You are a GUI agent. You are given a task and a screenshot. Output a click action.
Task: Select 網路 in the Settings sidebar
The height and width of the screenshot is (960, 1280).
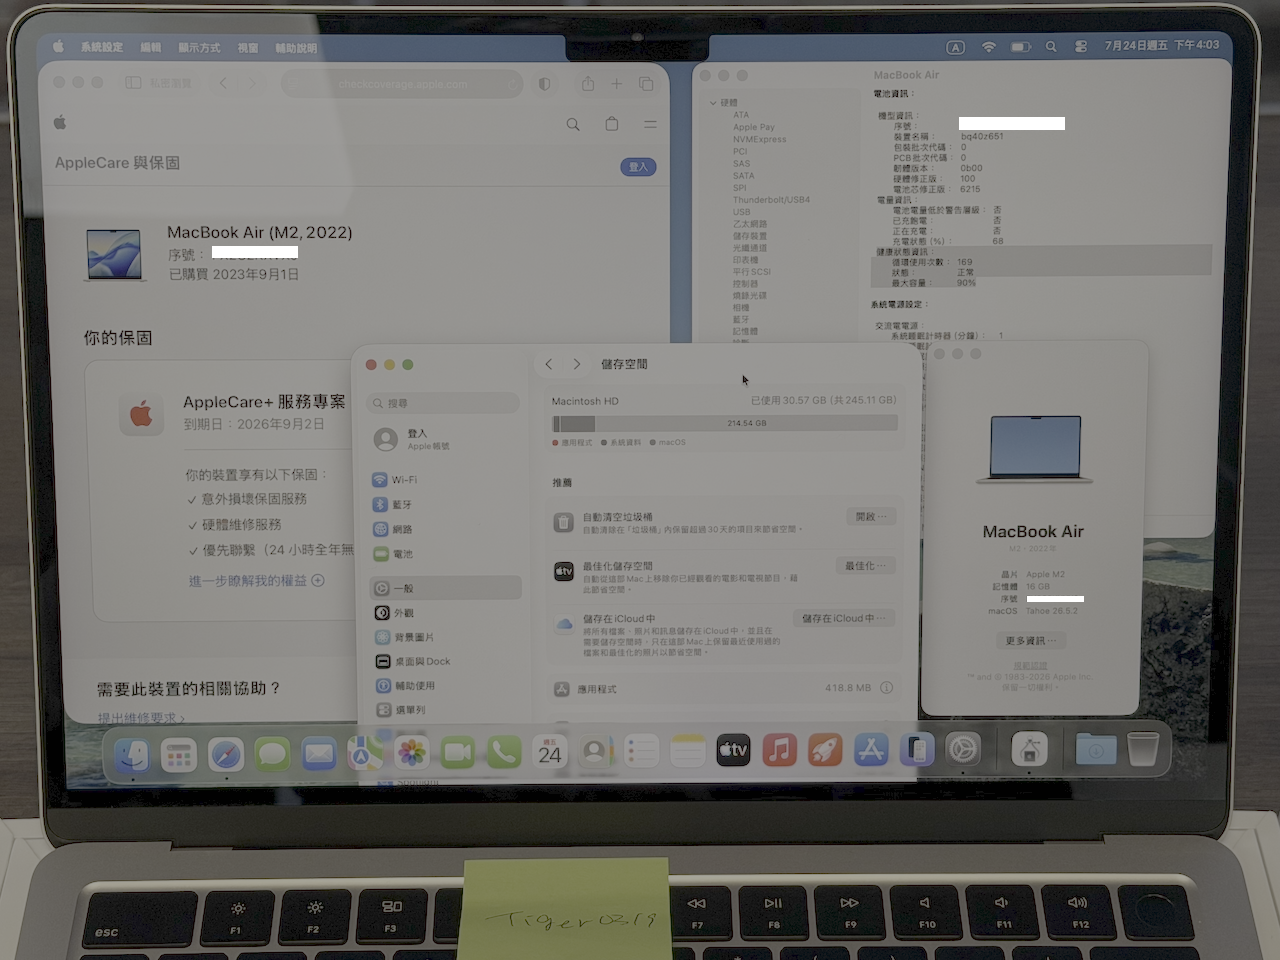pyautogui.click(x=445, y=529)
